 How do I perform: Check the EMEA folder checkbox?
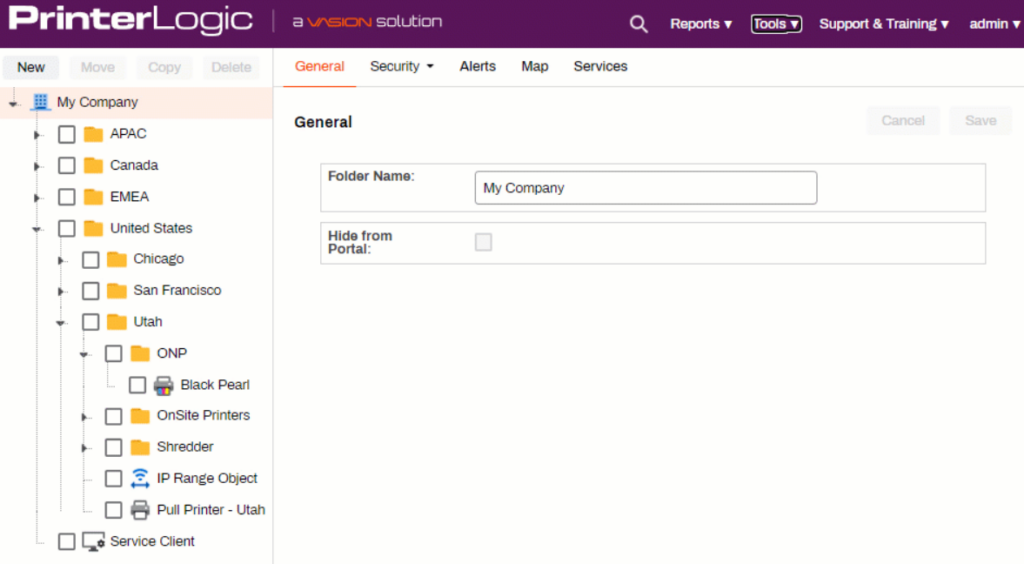[x=67, y=197]
